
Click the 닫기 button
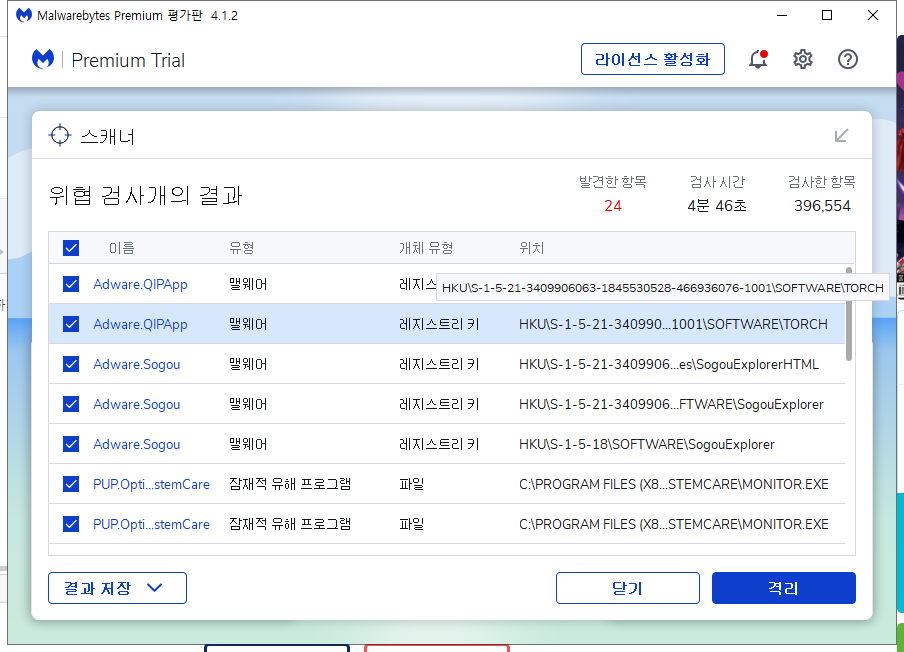click(628, 588)
